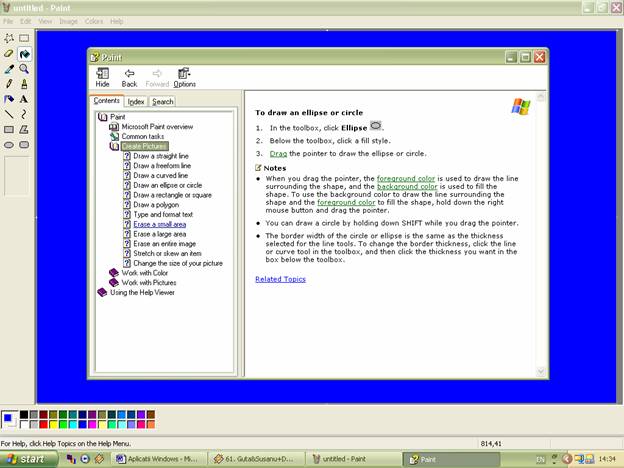This screenshot has height=468, width=624.
Task: Open the help viewer Options menu
Action: tap(184, 78)
